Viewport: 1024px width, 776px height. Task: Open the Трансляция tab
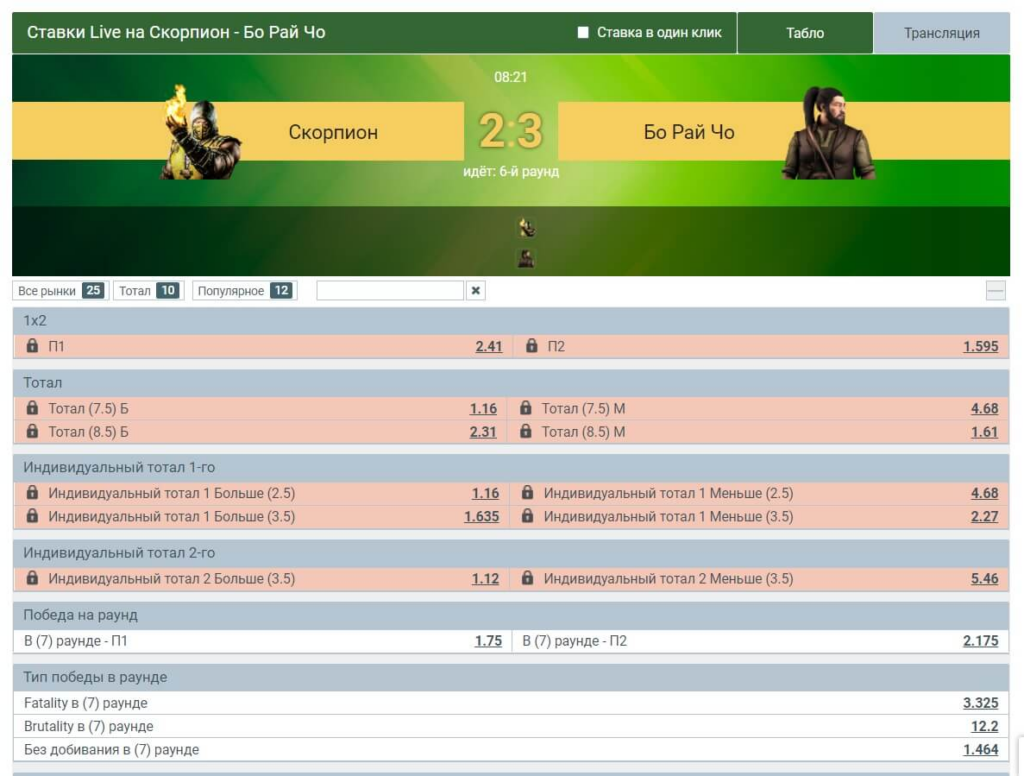(x=941, y=33)
